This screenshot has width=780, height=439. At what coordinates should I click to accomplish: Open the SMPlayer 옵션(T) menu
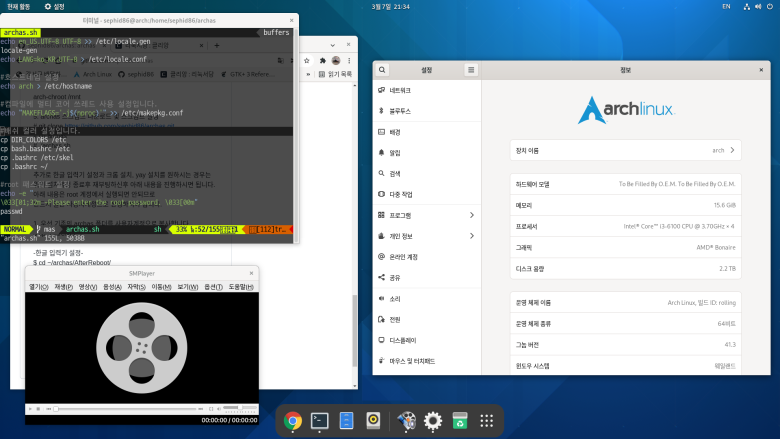click(213, 287)
